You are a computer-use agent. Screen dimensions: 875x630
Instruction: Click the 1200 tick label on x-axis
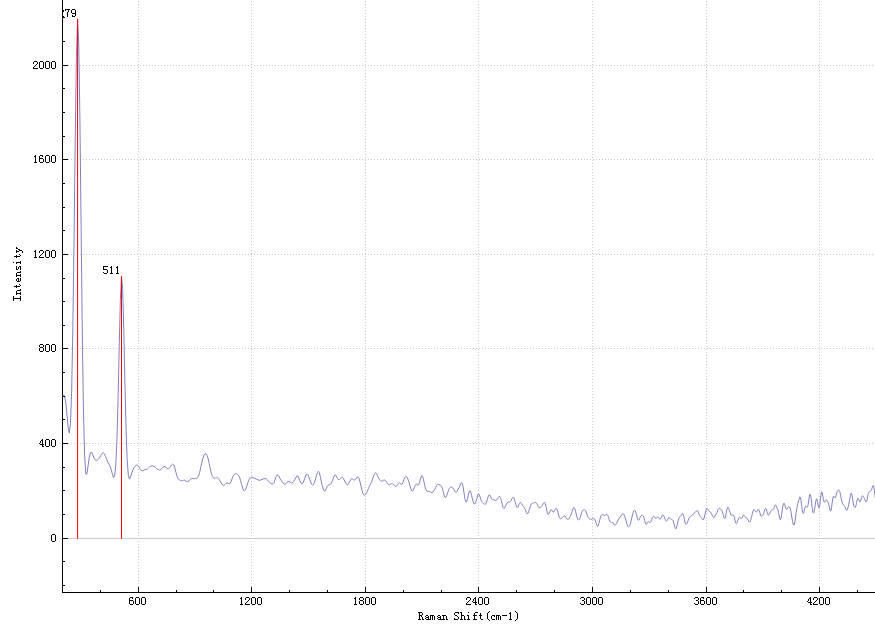tap(251, 601)
